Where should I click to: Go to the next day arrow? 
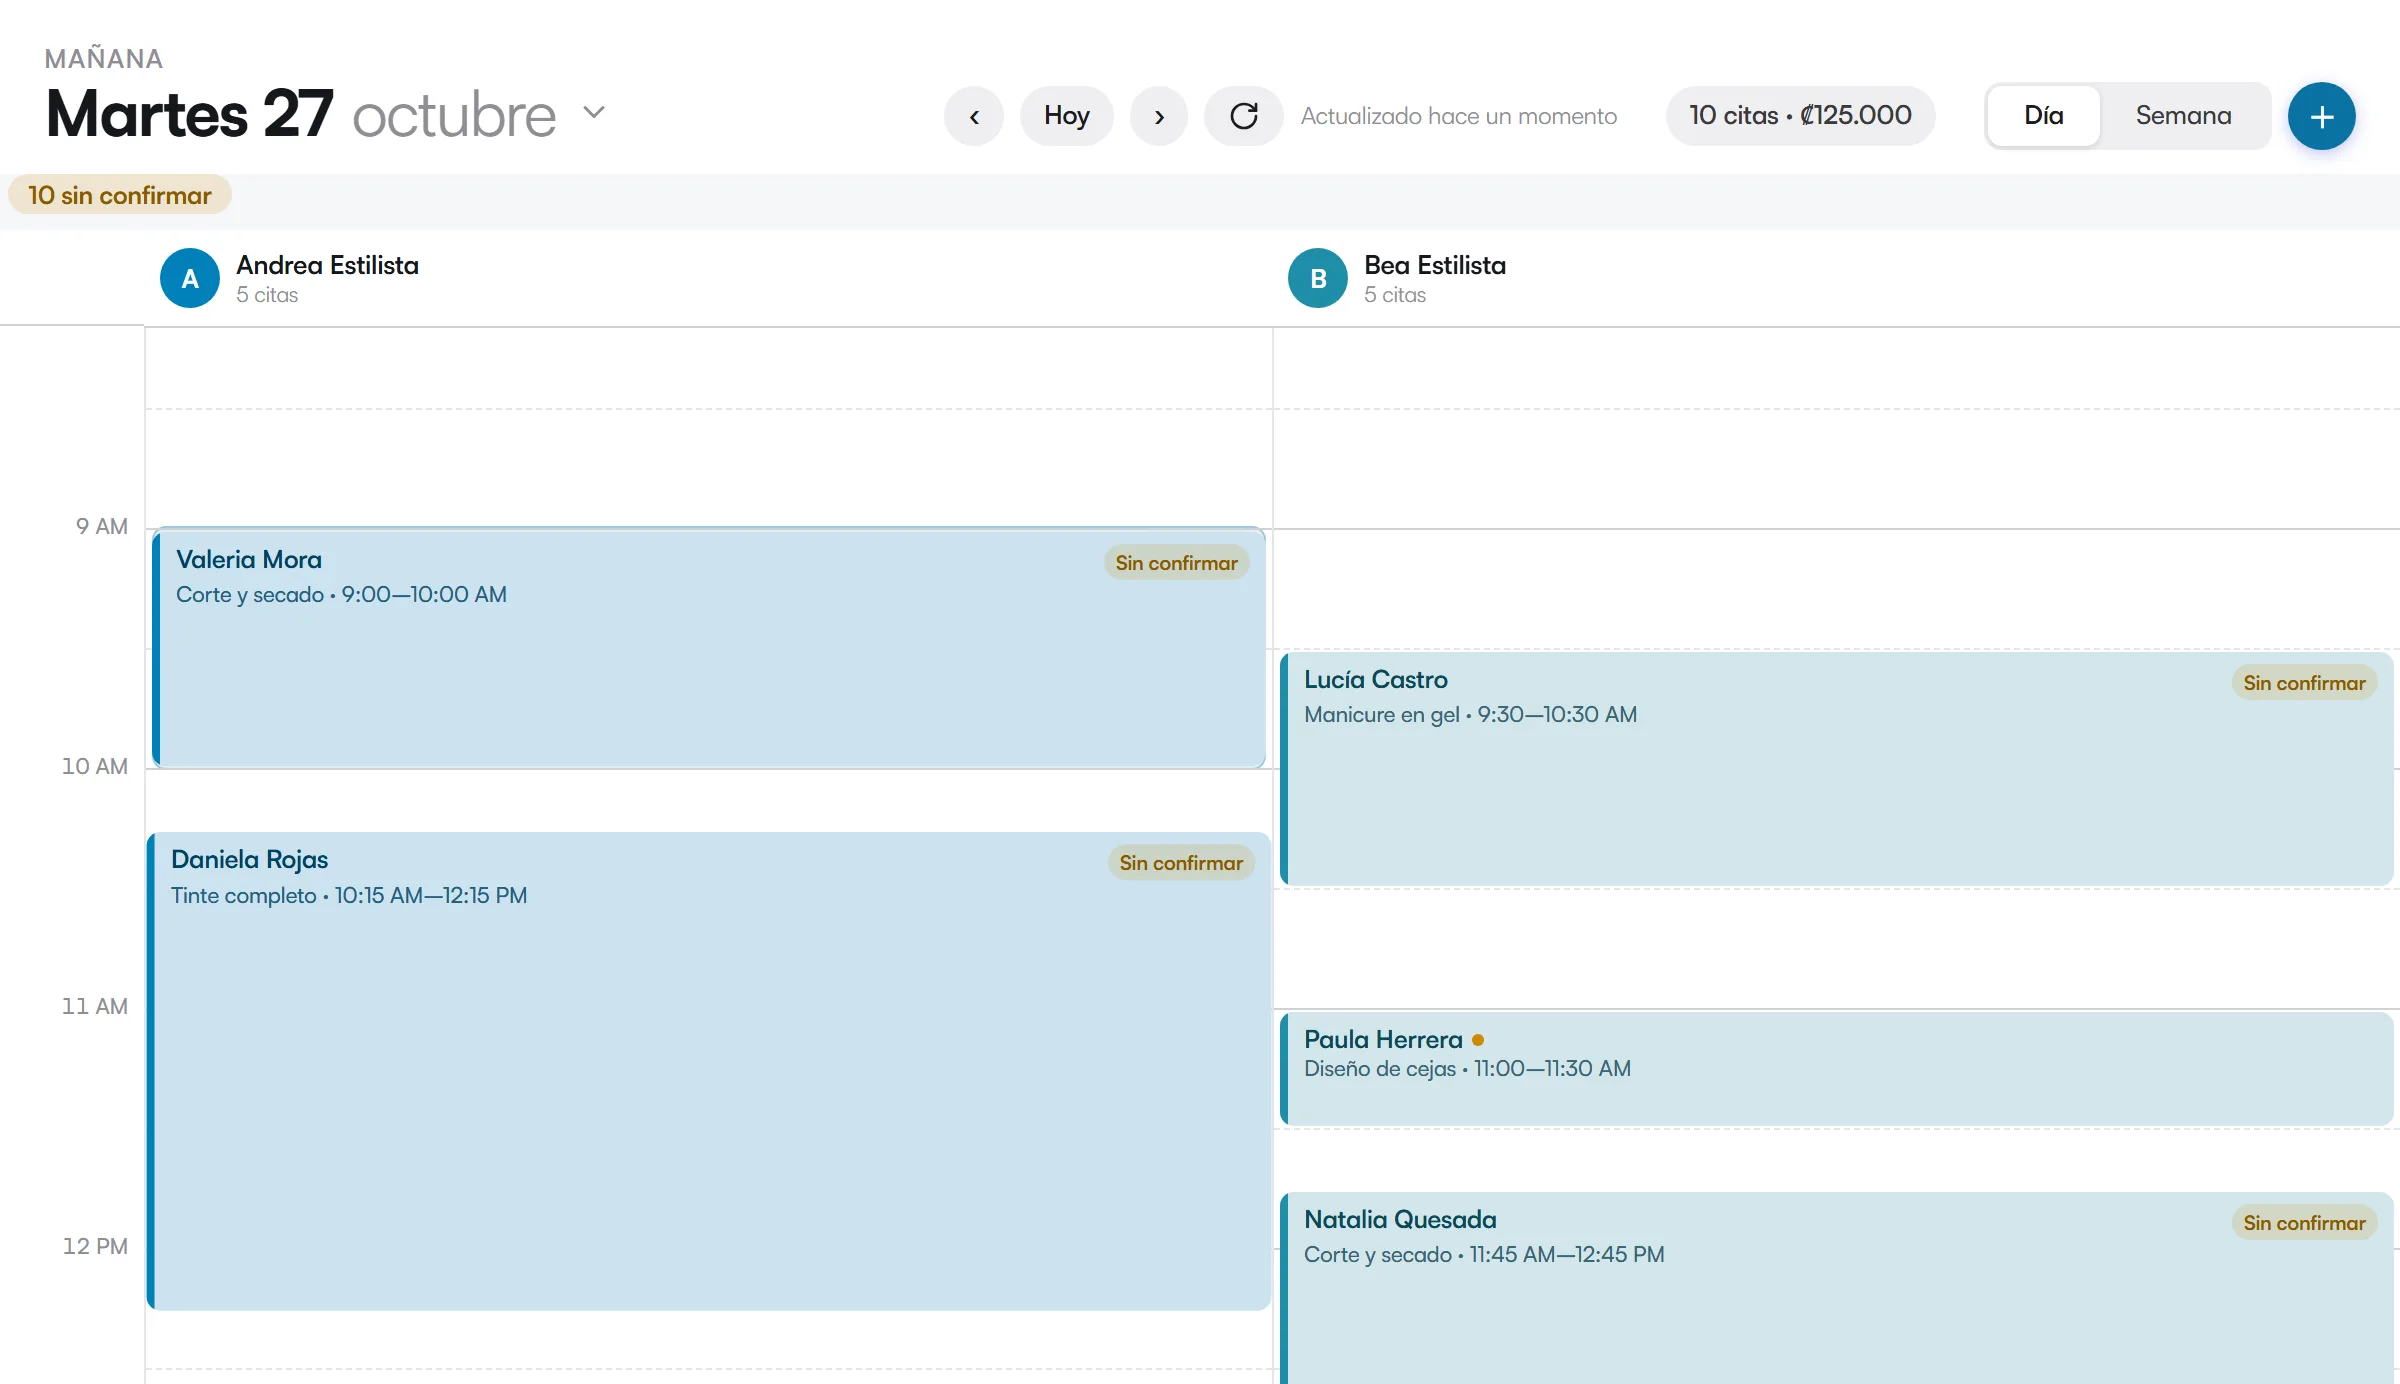click(x=1159, y=116)
